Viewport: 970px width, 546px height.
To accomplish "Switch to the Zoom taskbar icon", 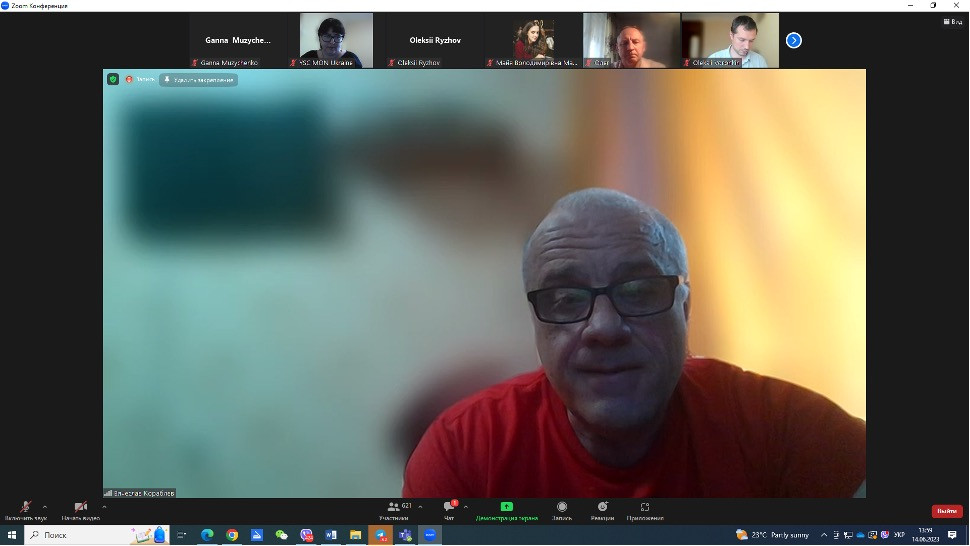I will 430,535.
